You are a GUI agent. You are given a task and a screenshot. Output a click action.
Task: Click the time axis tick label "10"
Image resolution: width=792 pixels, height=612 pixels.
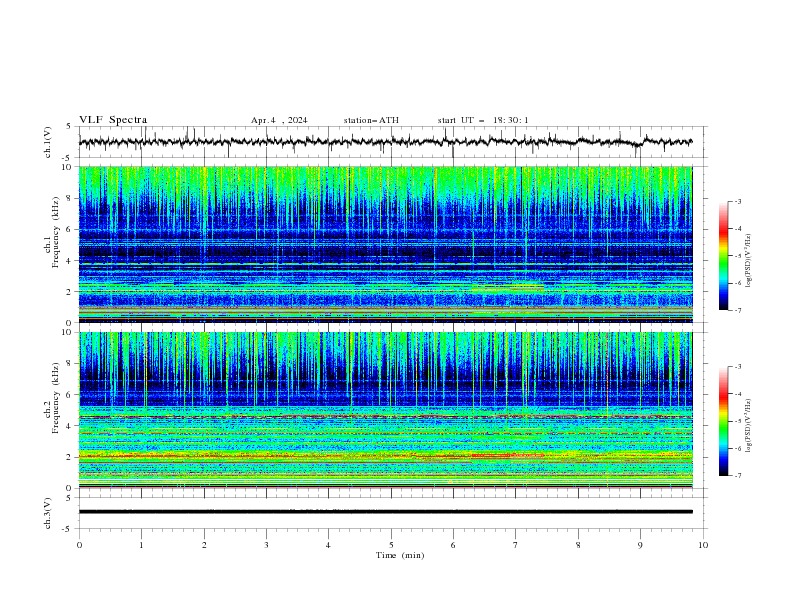click(703, 545)
